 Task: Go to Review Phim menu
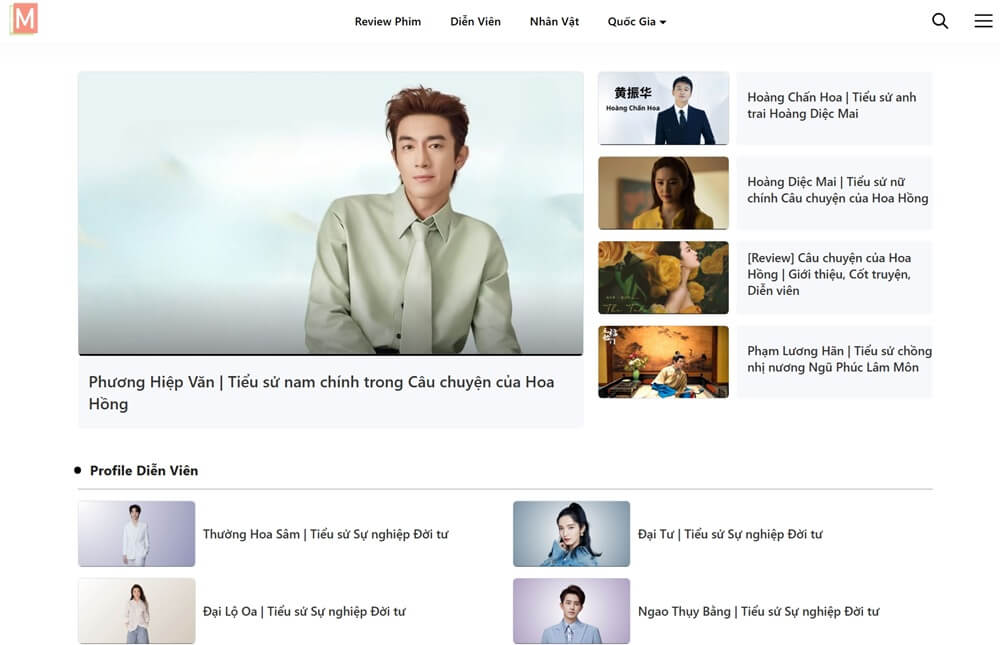[x=387, y=22]
